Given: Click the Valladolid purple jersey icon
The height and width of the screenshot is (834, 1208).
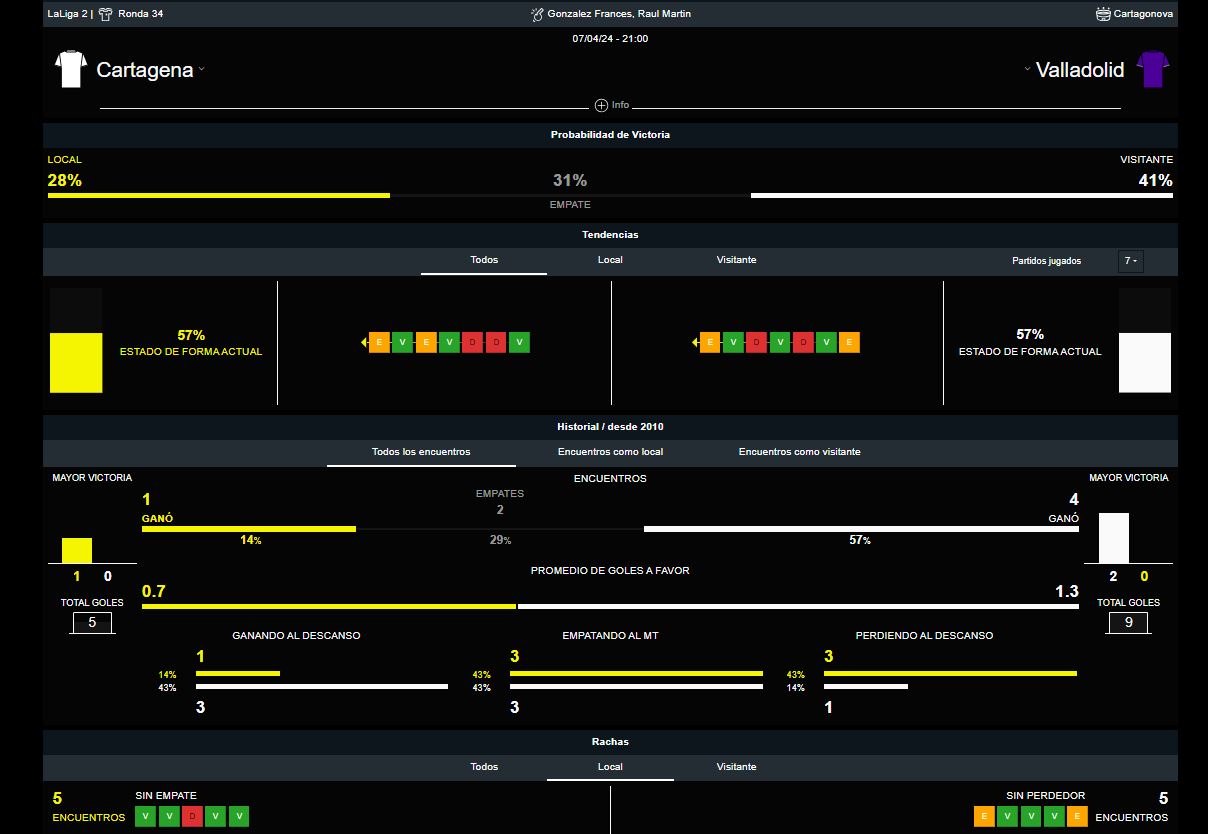Looking at the screenshot, I should click(1152, 69).
